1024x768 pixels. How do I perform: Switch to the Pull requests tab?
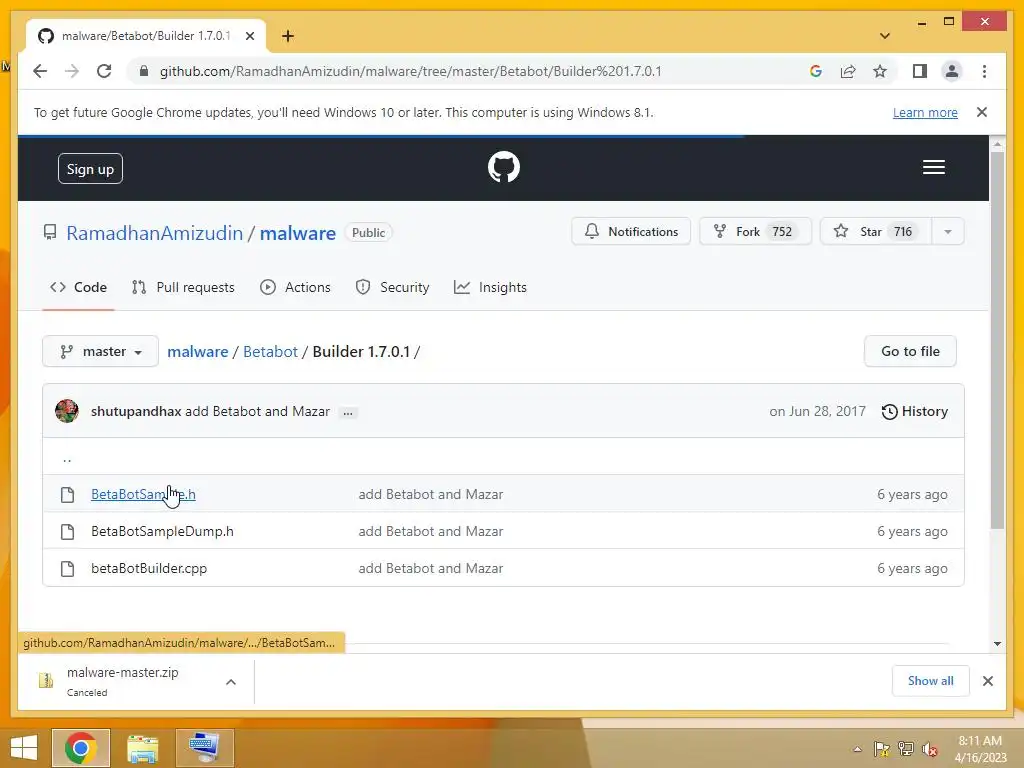pos(183,287)
